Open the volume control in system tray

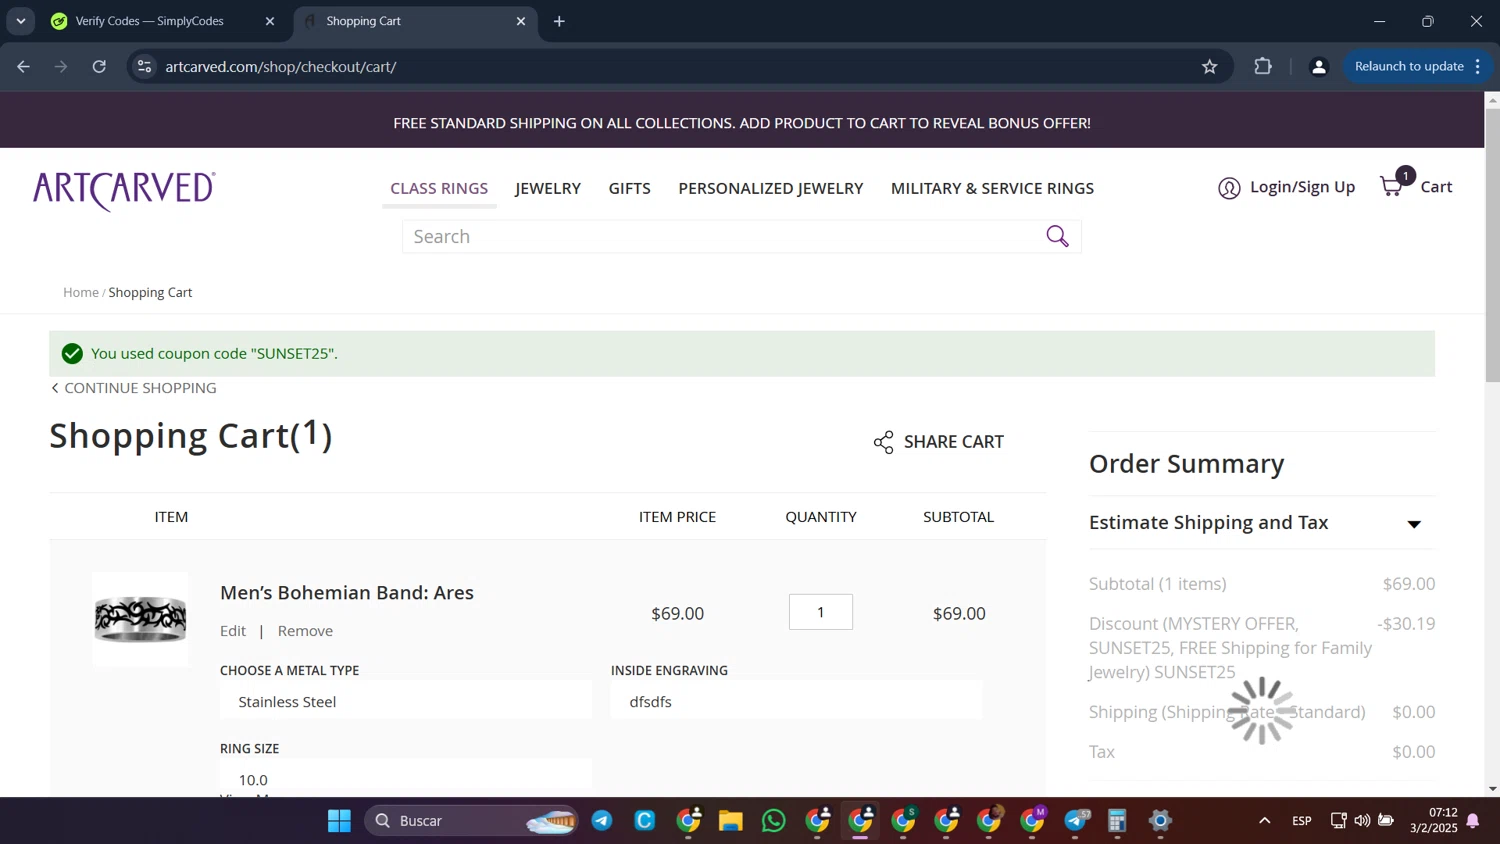[1362, 821]
